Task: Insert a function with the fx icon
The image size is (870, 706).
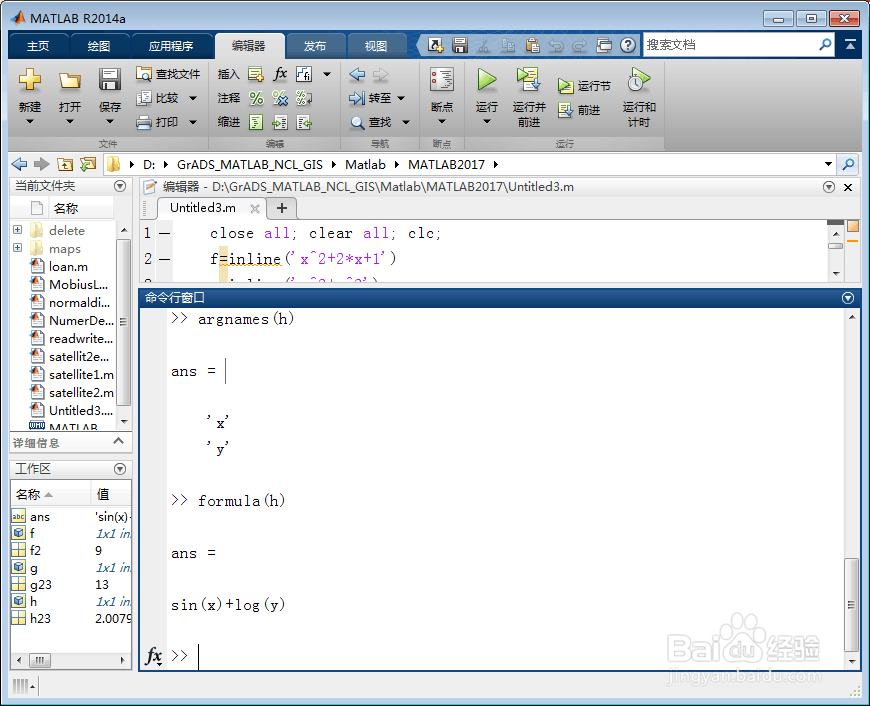Action: [280, 74]
